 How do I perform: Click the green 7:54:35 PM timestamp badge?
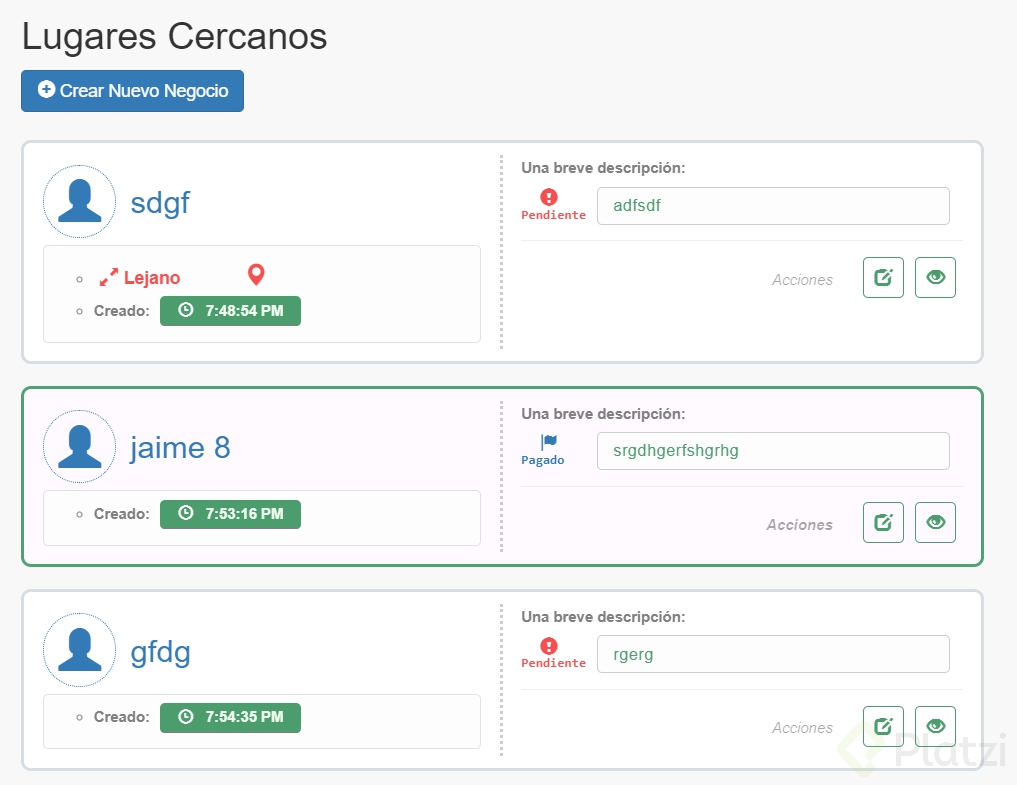click(230, 717)
